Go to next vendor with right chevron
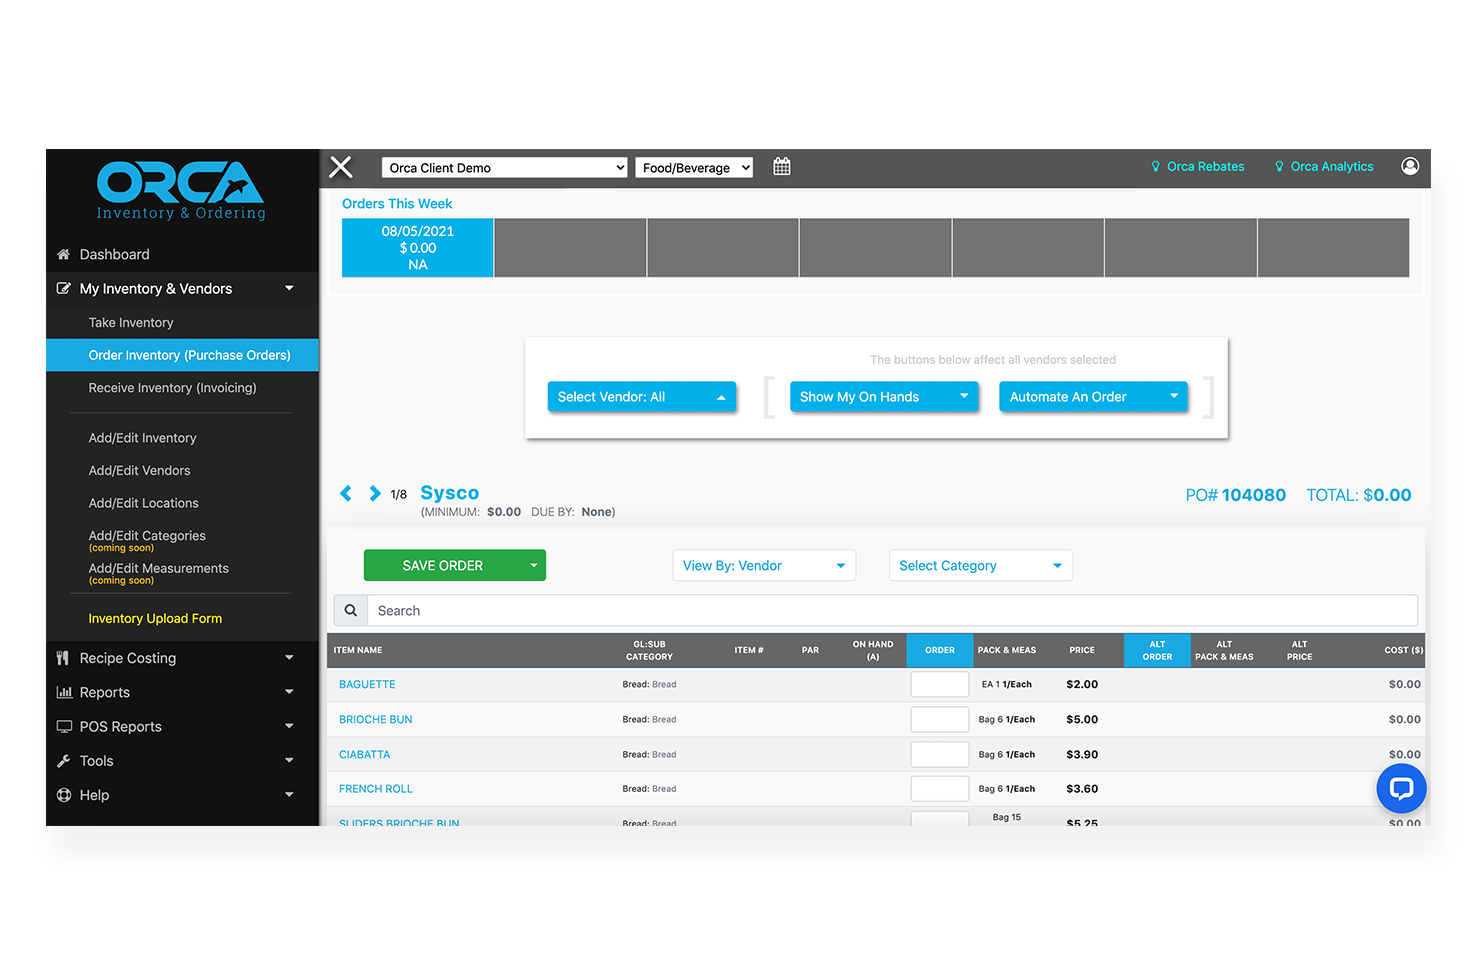 (x=375, y=493)
